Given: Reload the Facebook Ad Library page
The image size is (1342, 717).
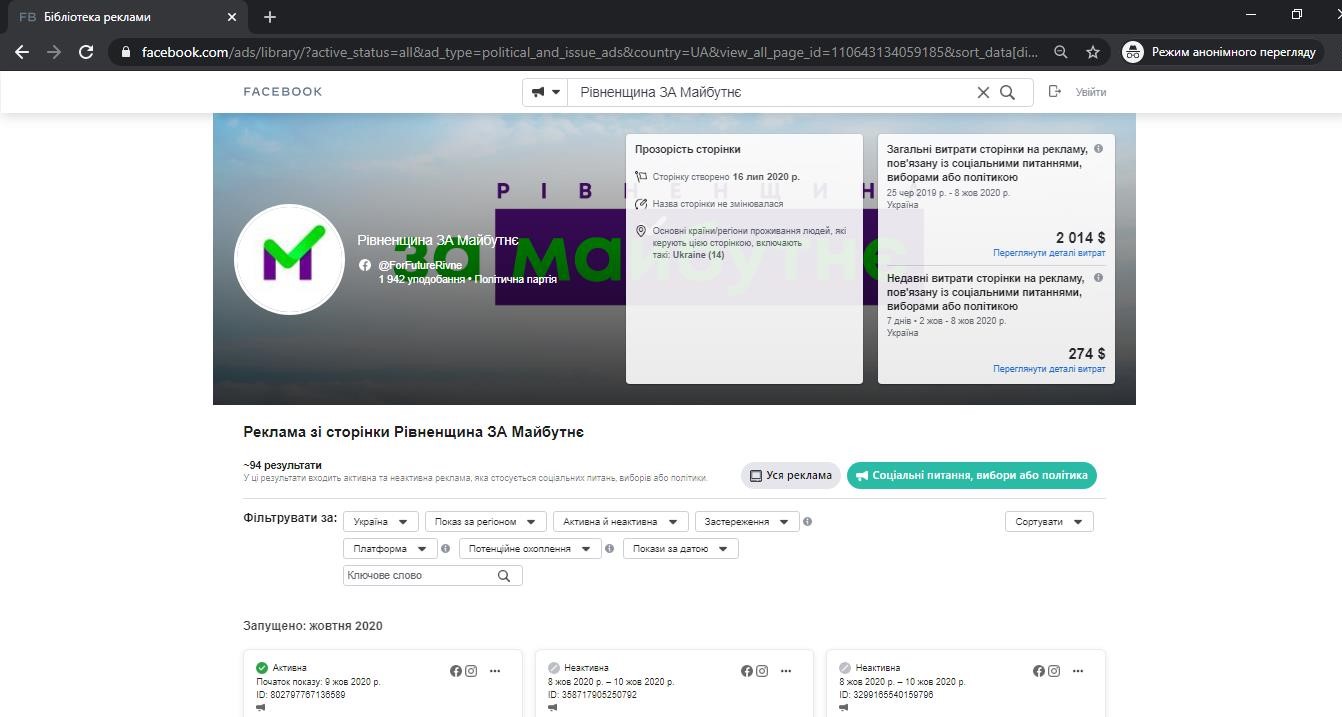Looking at the screenshot, I should pos(86,52).
